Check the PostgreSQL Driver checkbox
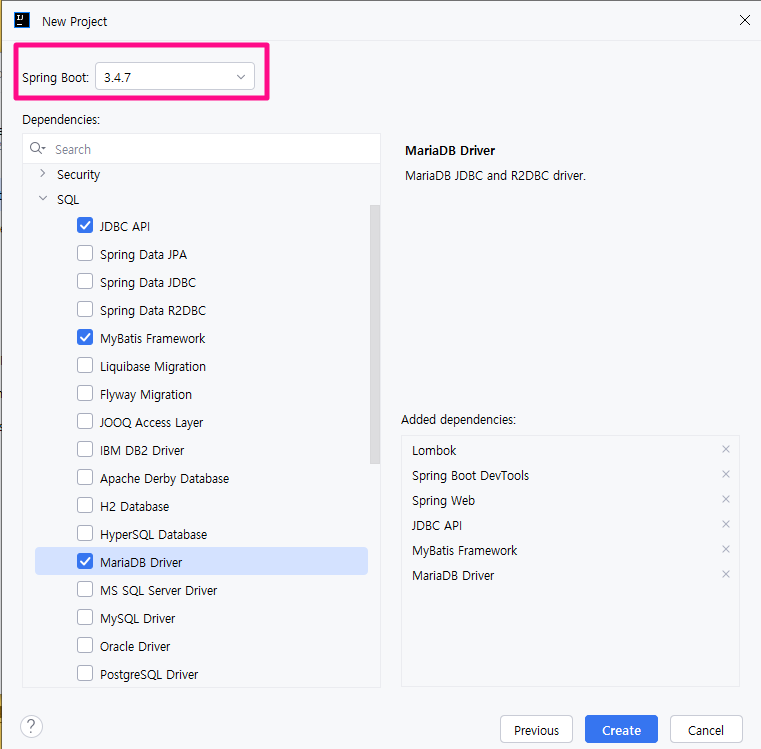 click(85, 673)
